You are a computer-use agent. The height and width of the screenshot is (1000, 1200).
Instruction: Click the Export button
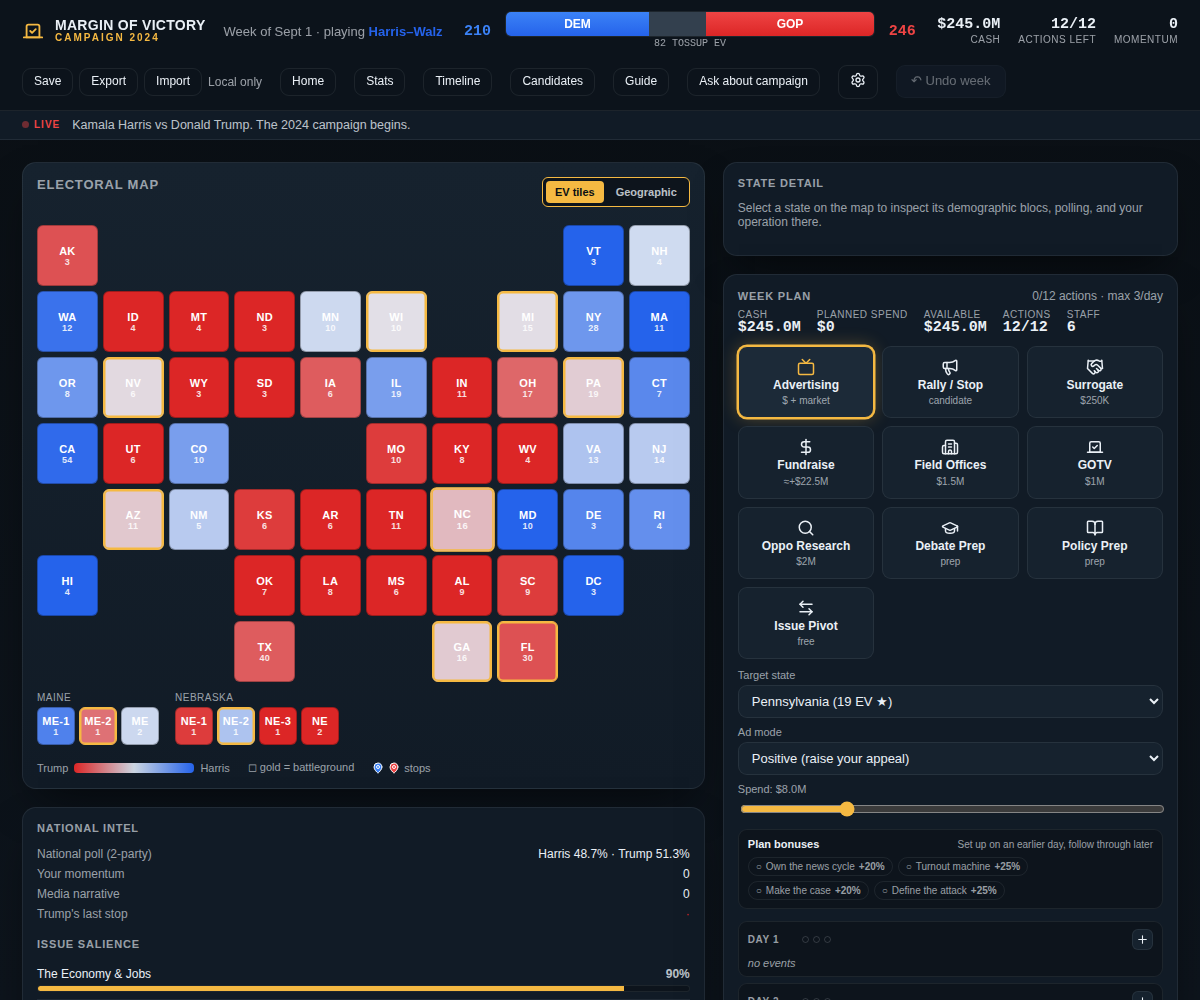(x=108, y=82)
